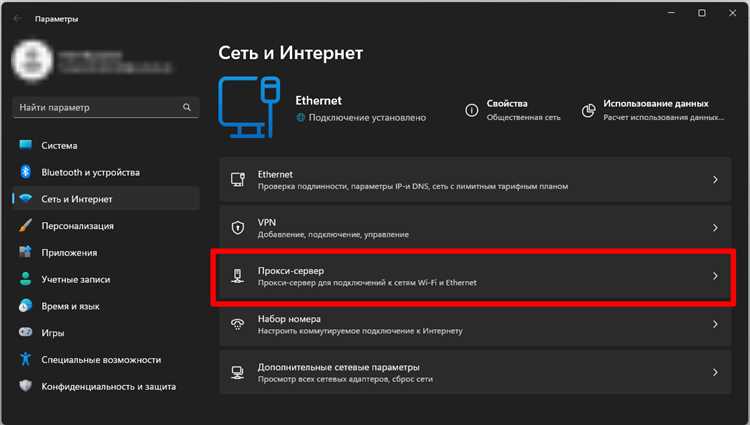This screenshot has width=750, height=425.
Task: Click the Сеть и Интернет Wi-Fi icon
Action: coord(25,198)
